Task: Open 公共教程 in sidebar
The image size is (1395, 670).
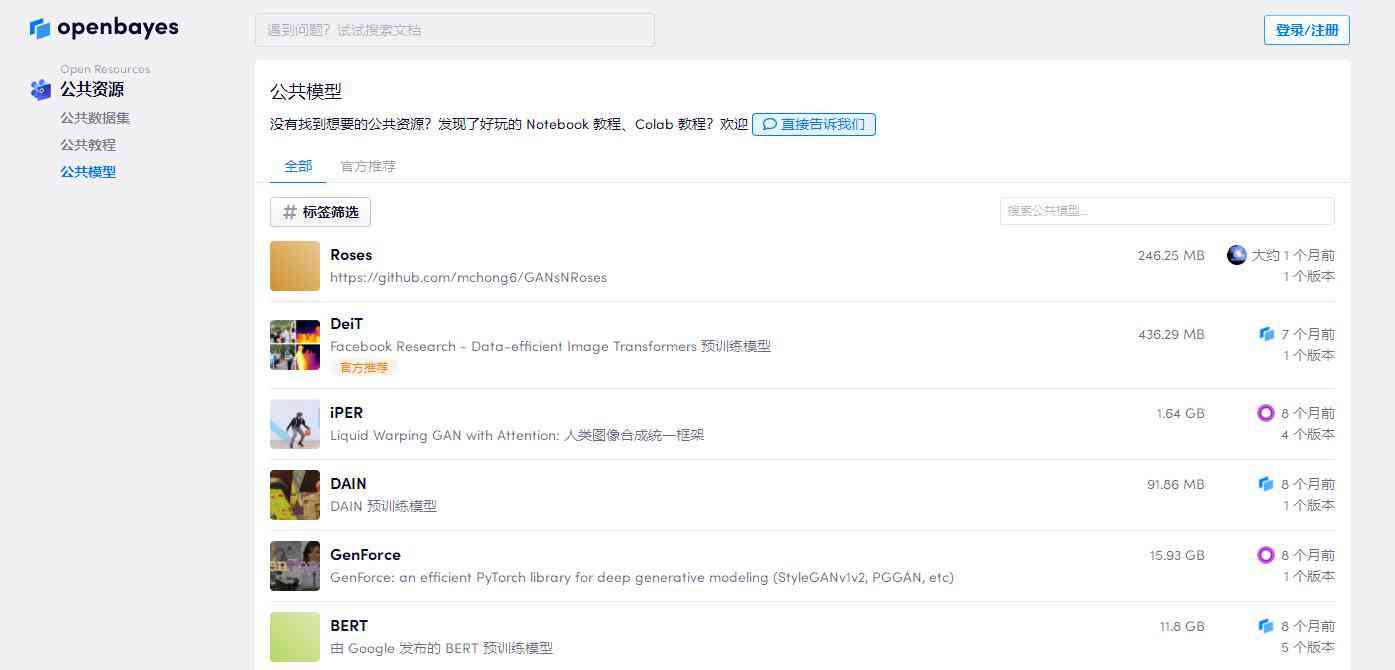Action: click(88, 145)
